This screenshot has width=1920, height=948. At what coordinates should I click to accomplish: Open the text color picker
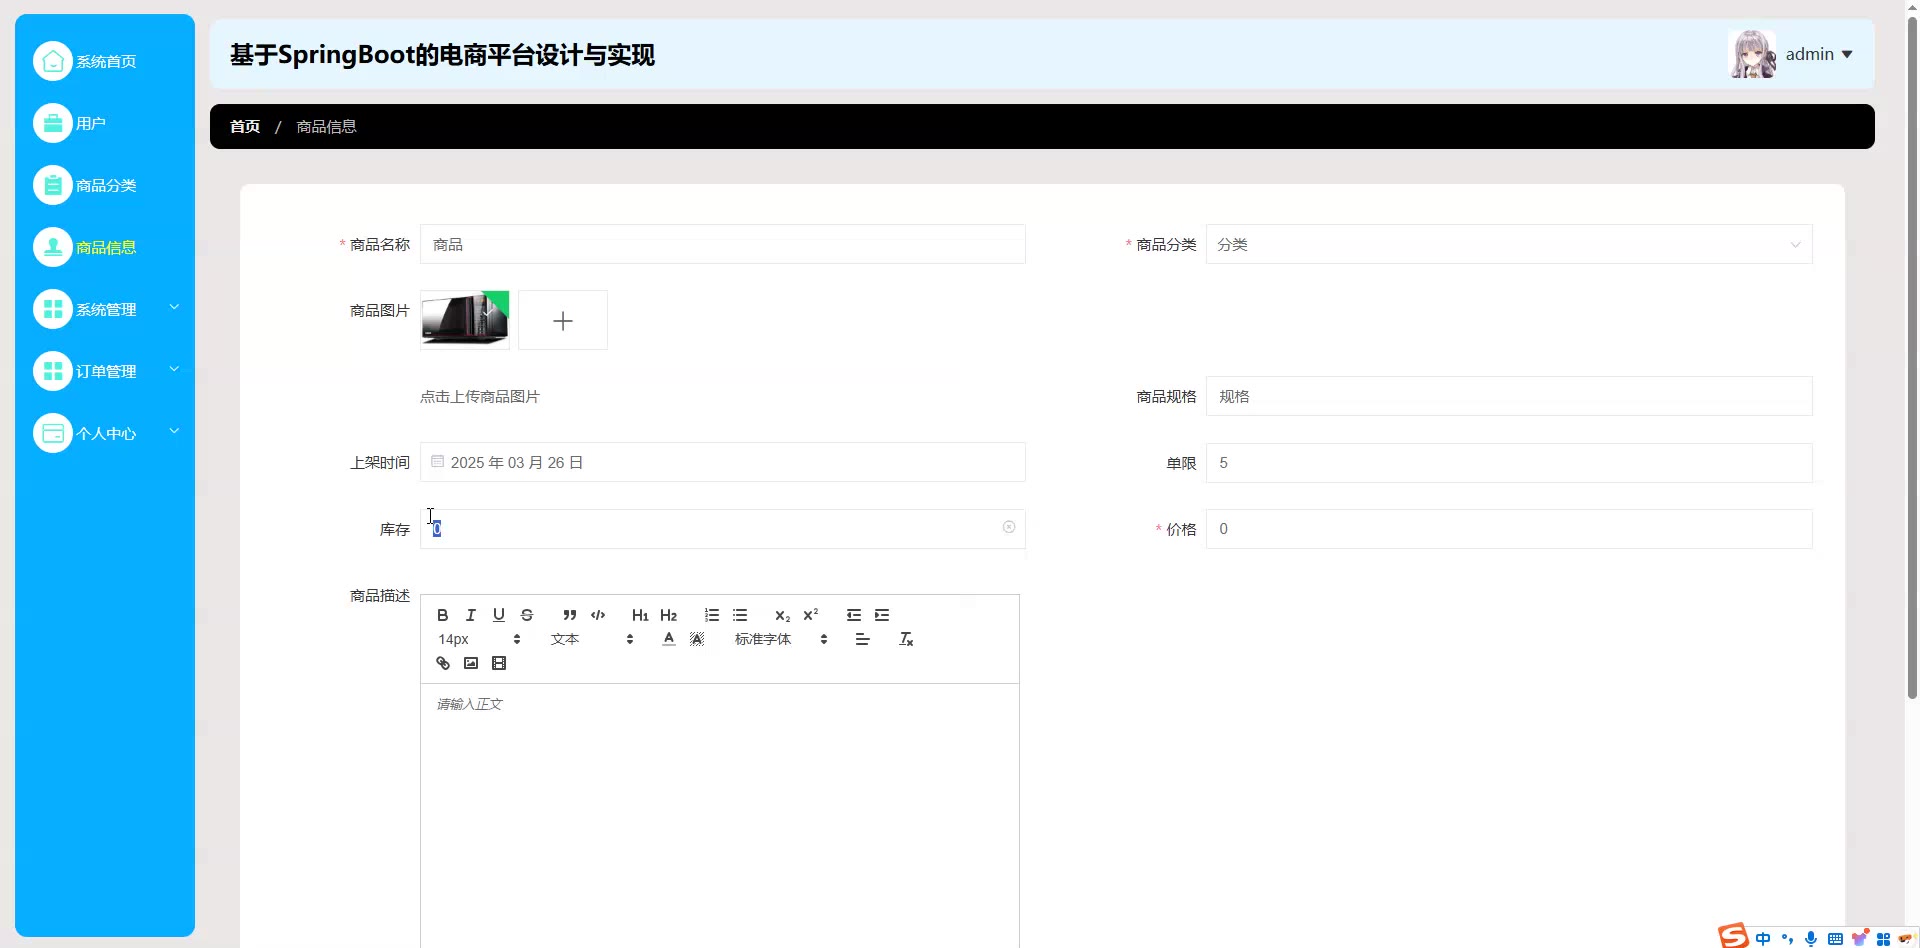coord(669,639)
